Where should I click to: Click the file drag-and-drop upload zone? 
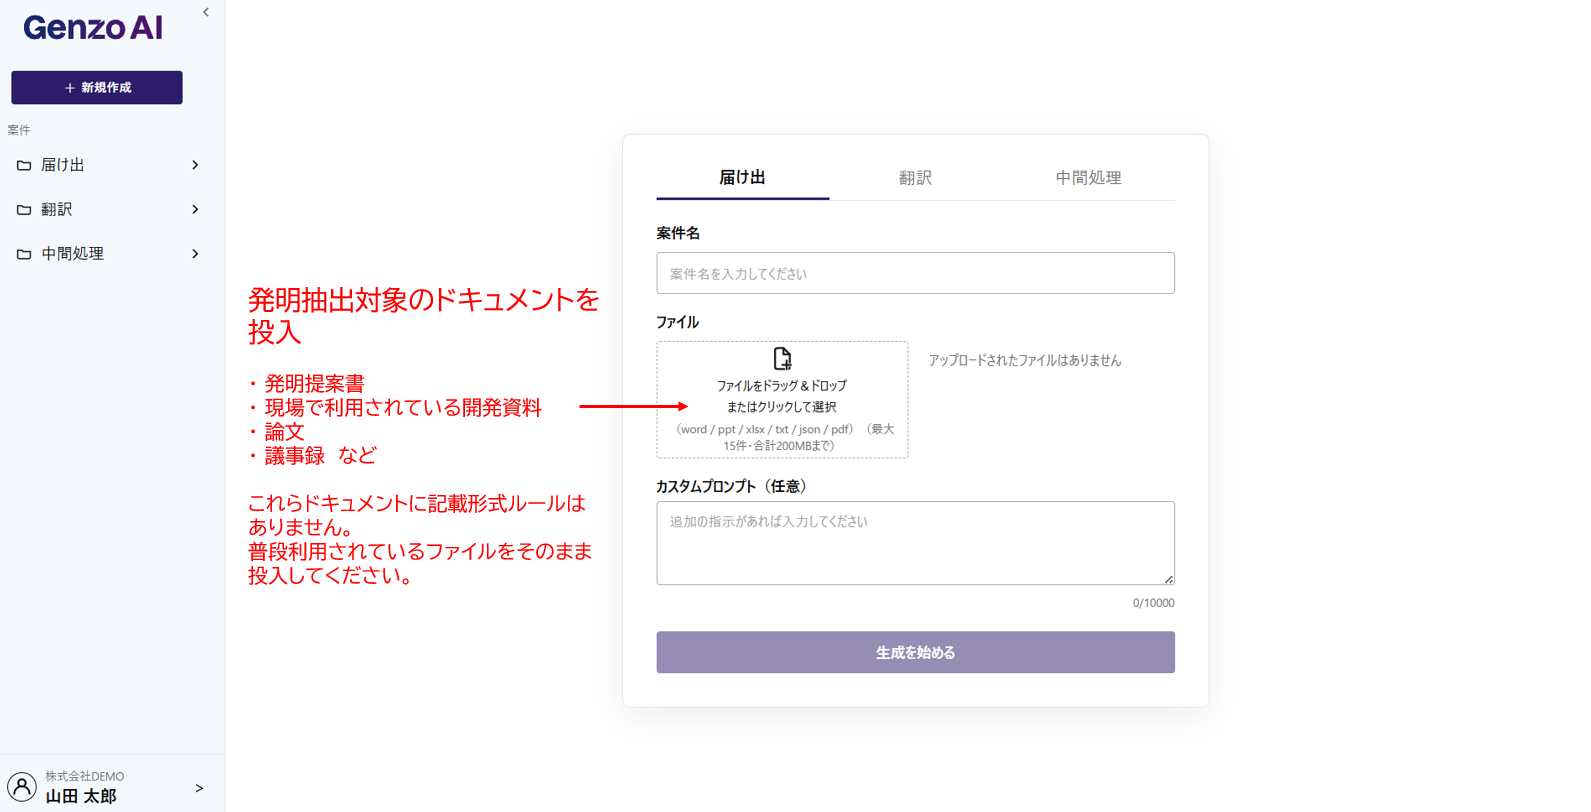click(x=782, y=400)
